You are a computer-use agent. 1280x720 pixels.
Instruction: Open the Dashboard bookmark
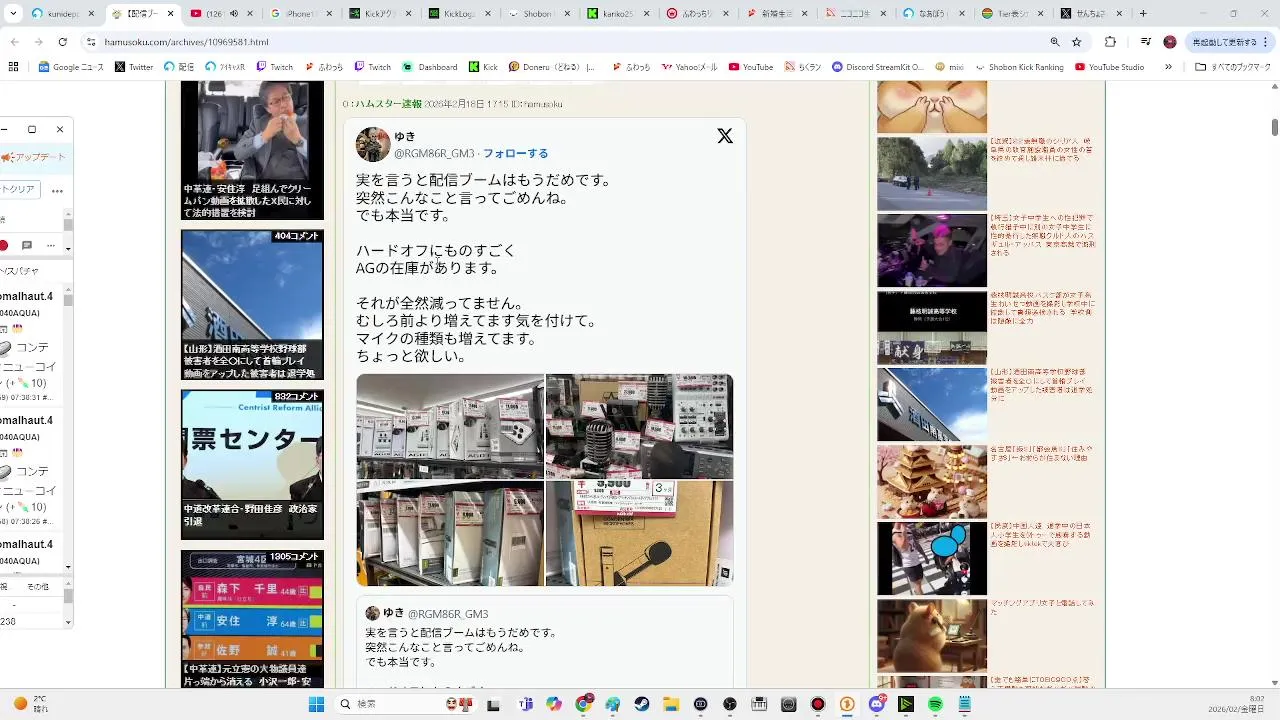430,67
